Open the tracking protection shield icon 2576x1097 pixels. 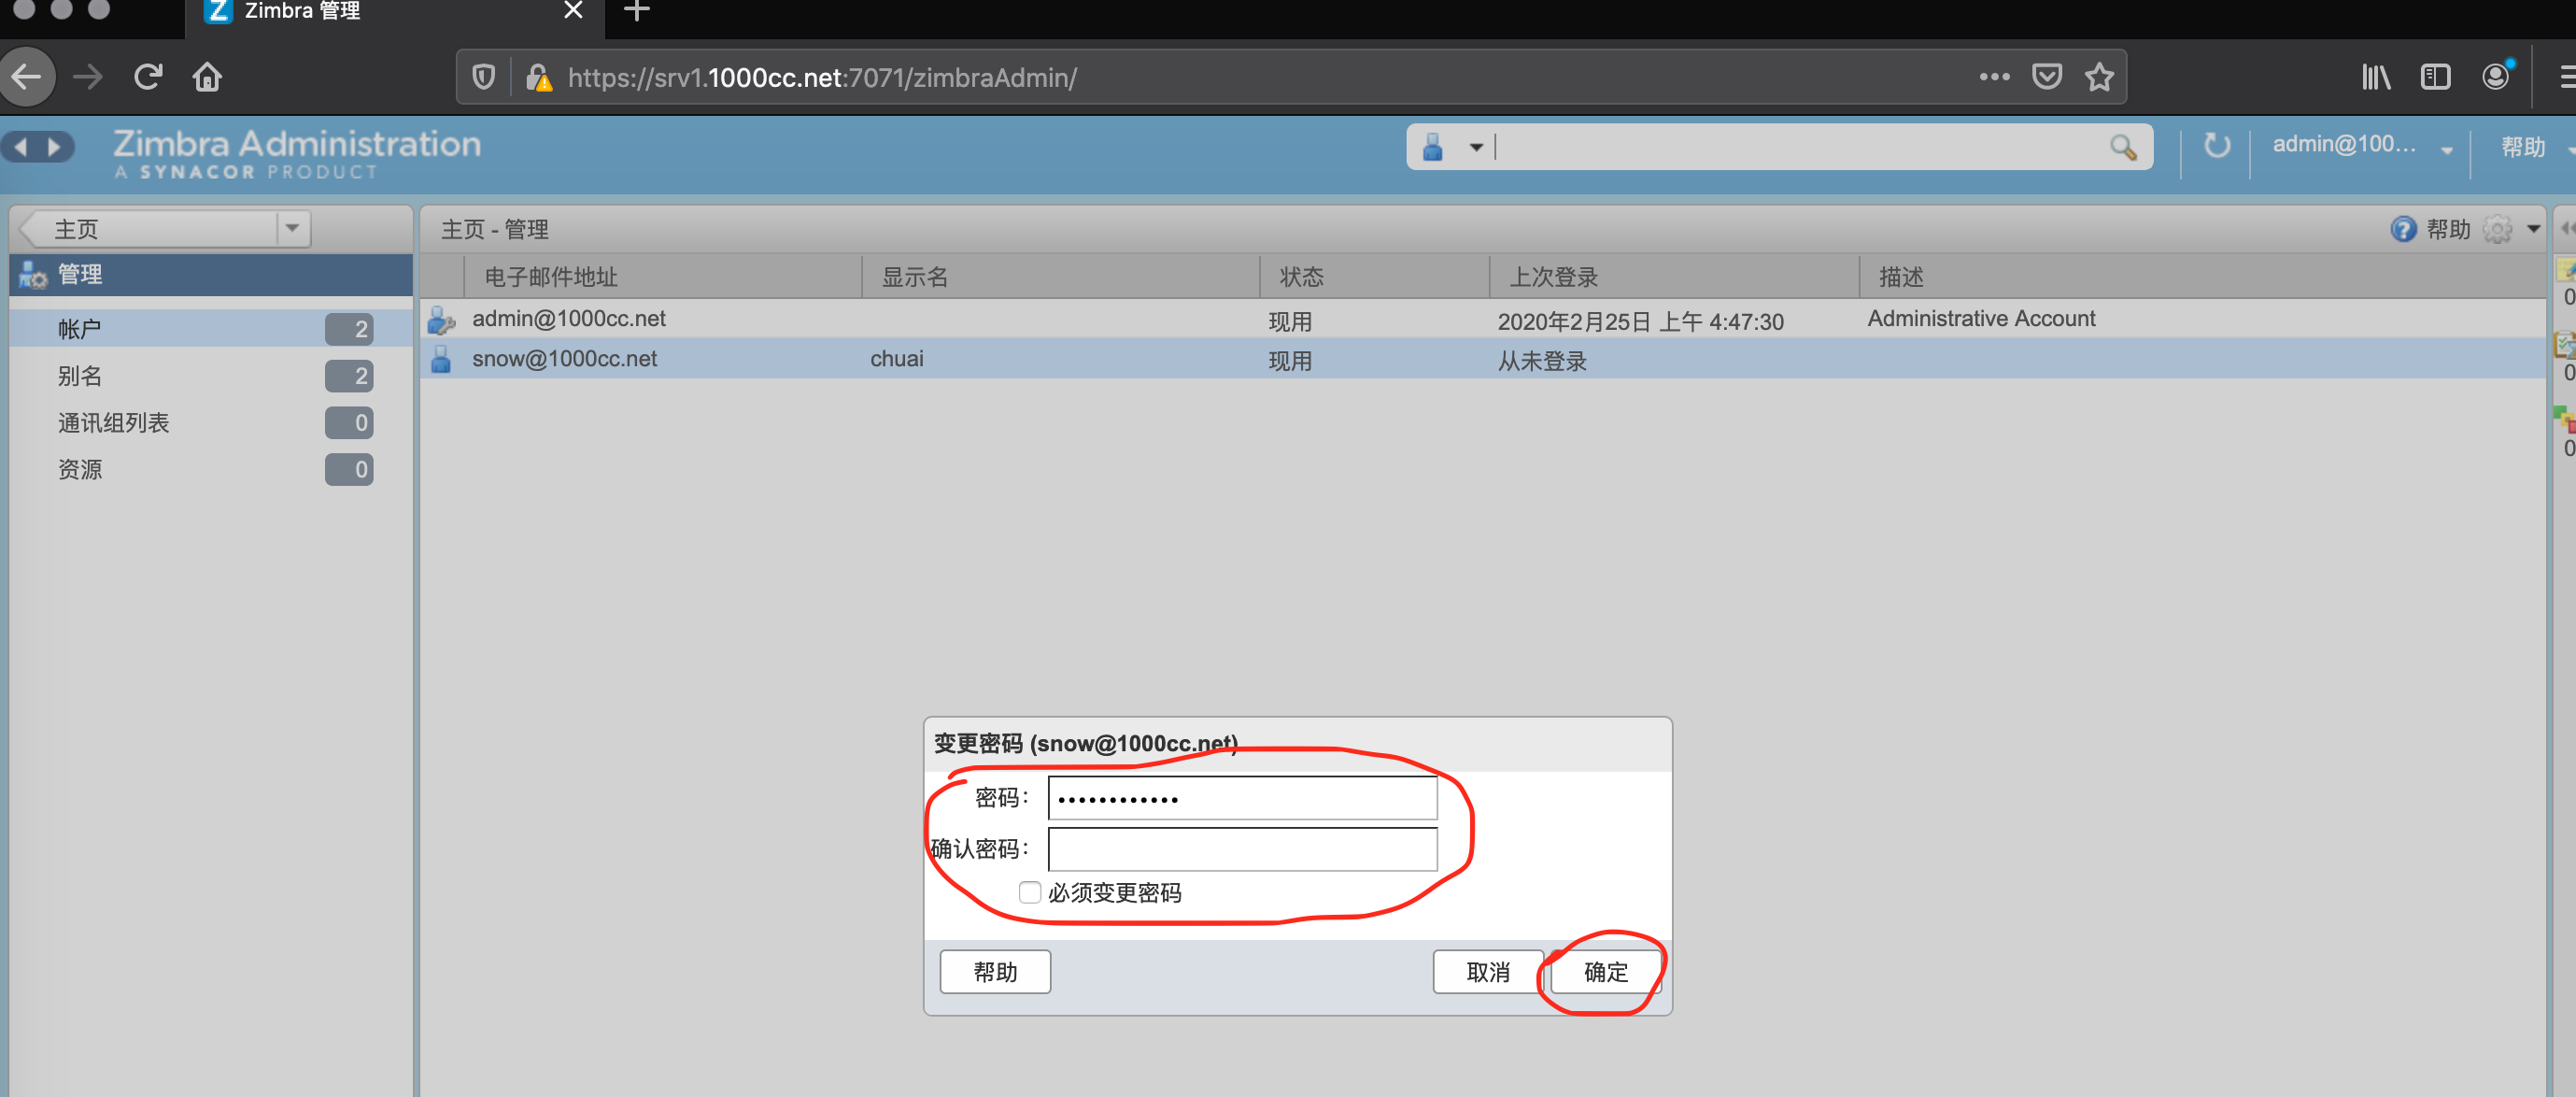point(484,77)
